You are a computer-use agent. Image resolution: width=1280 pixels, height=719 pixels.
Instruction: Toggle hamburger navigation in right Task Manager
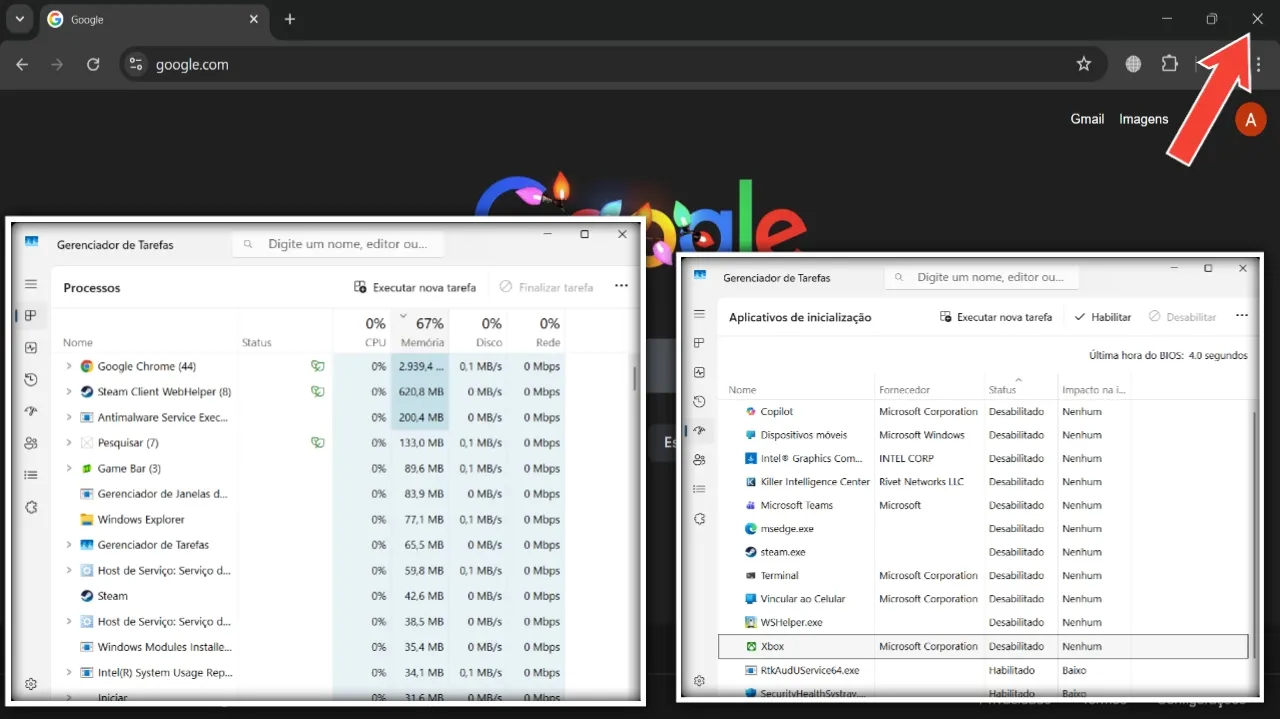click(x=699, y=314)
